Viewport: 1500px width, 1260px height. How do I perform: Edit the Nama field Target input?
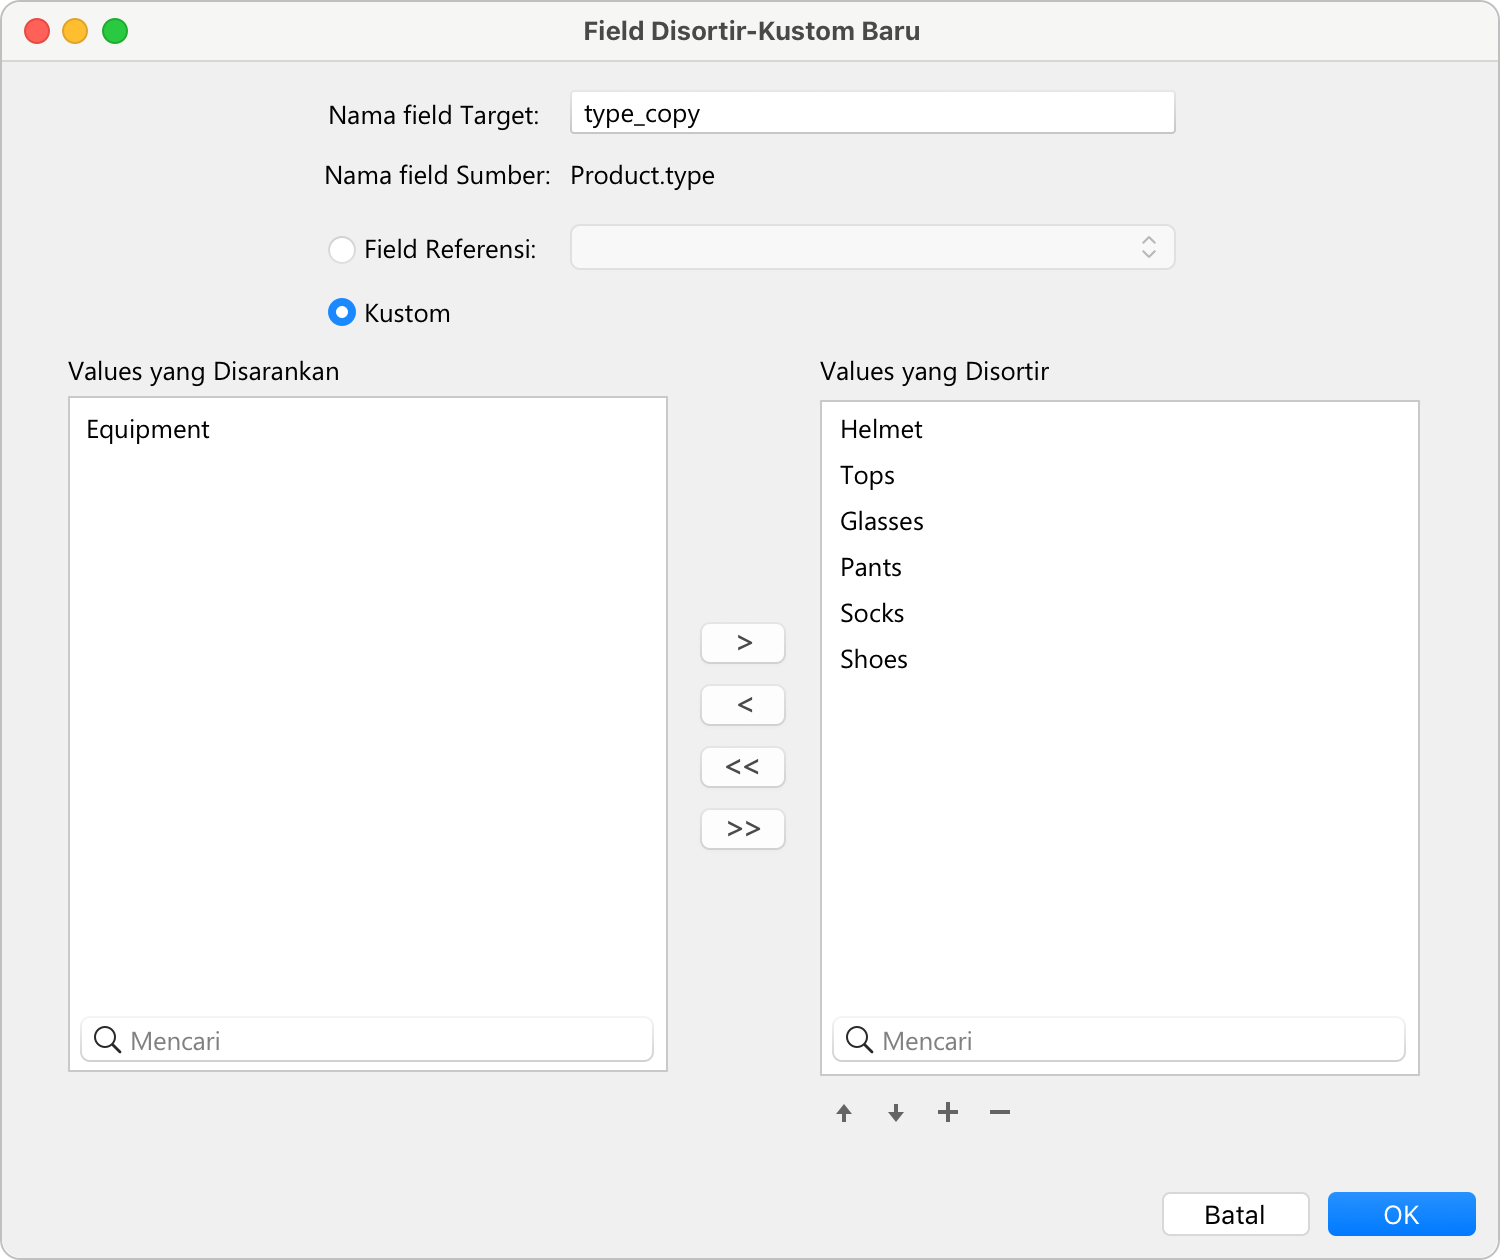pyautogui.click(x=872, y=113)
